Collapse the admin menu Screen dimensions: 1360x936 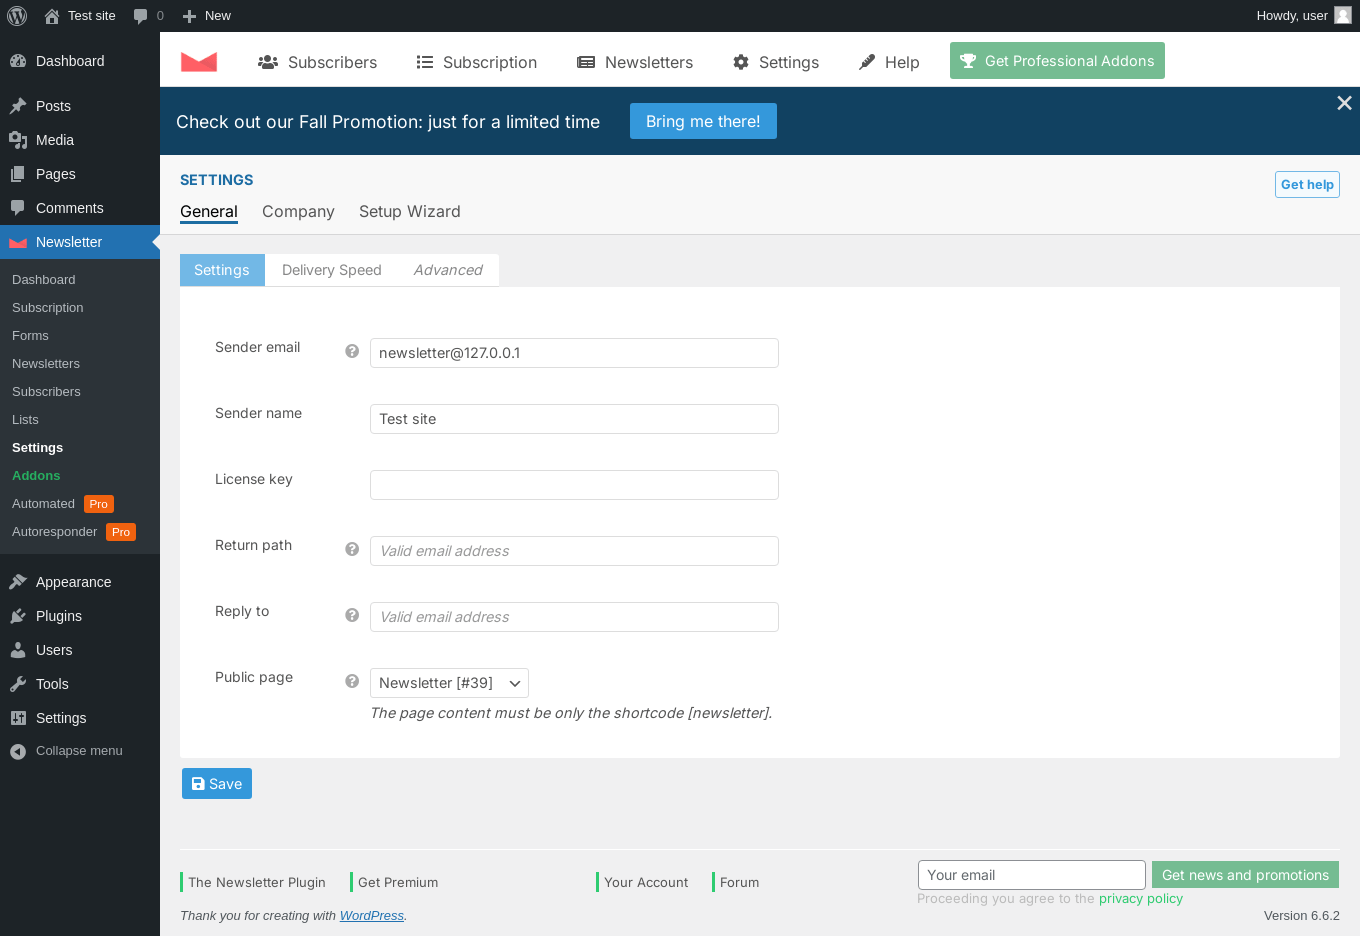[x=80, y=751]
